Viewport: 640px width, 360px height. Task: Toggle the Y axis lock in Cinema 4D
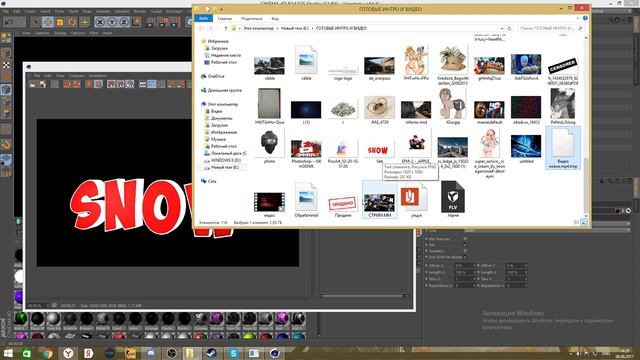(x=112, y=22)
